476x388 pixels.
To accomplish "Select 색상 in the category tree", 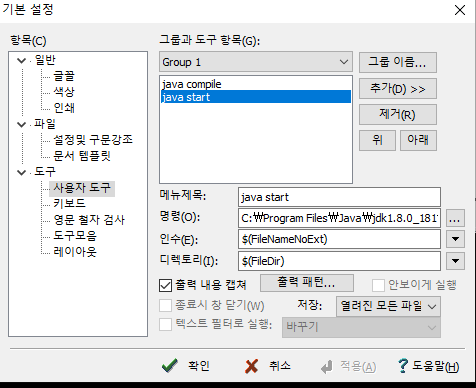I will click(x=64, y=92).
